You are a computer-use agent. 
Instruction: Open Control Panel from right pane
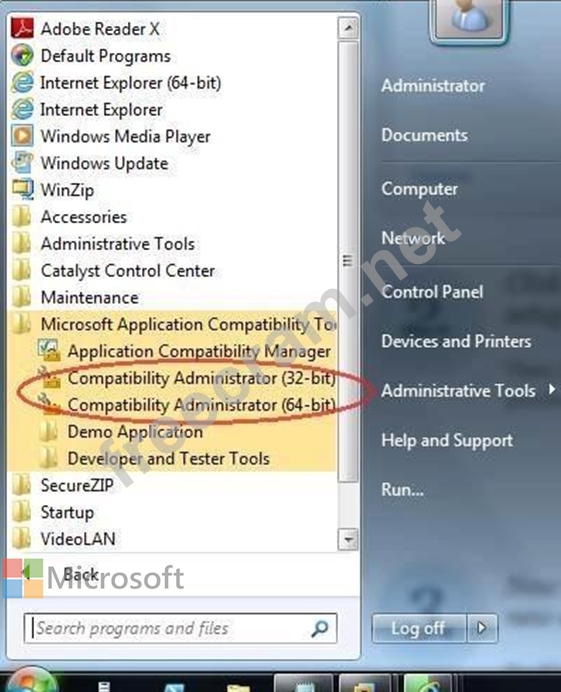(x=432, y=292)
